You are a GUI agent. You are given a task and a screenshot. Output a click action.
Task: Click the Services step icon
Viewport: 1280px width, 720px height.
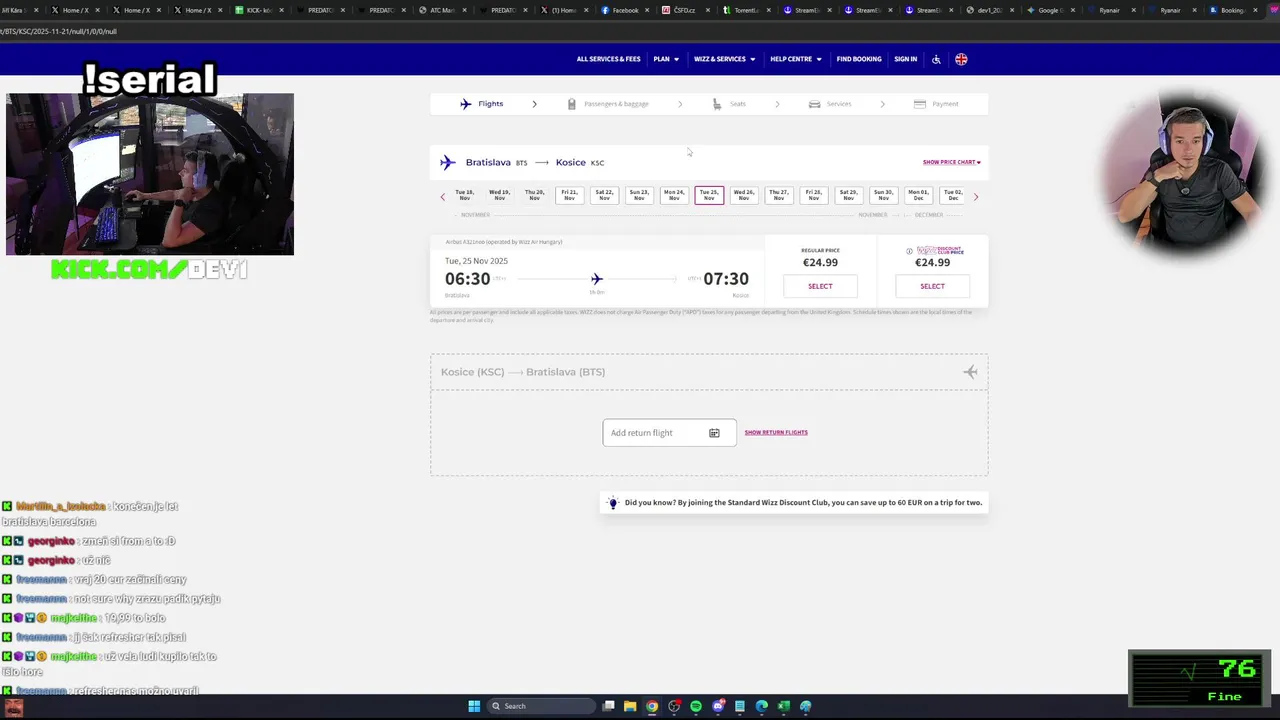pos(815,104)
